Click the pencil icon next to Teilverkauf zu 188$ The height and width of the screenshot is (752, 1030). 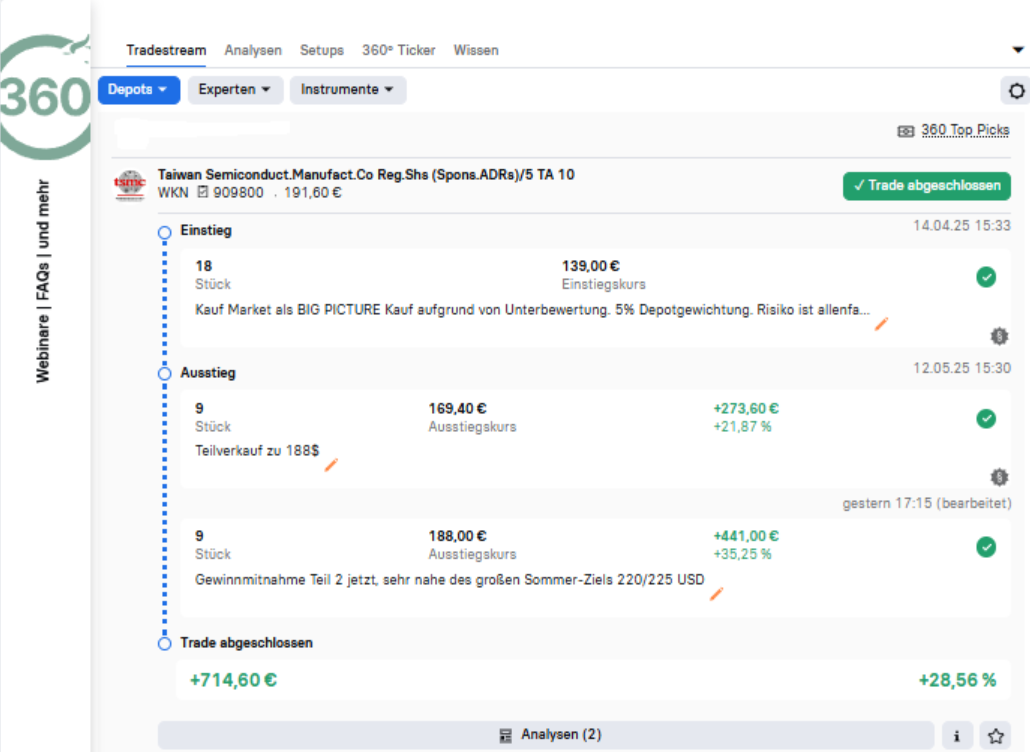click(x=331, y=464)
